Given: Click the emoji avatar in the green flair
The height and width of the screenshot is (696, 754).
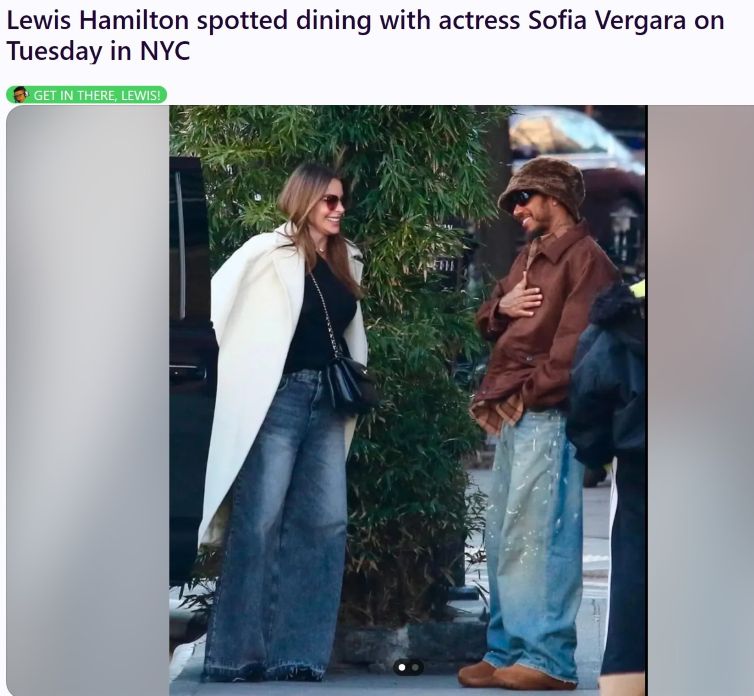Looking at the screenshot, I should pos(20,94).
